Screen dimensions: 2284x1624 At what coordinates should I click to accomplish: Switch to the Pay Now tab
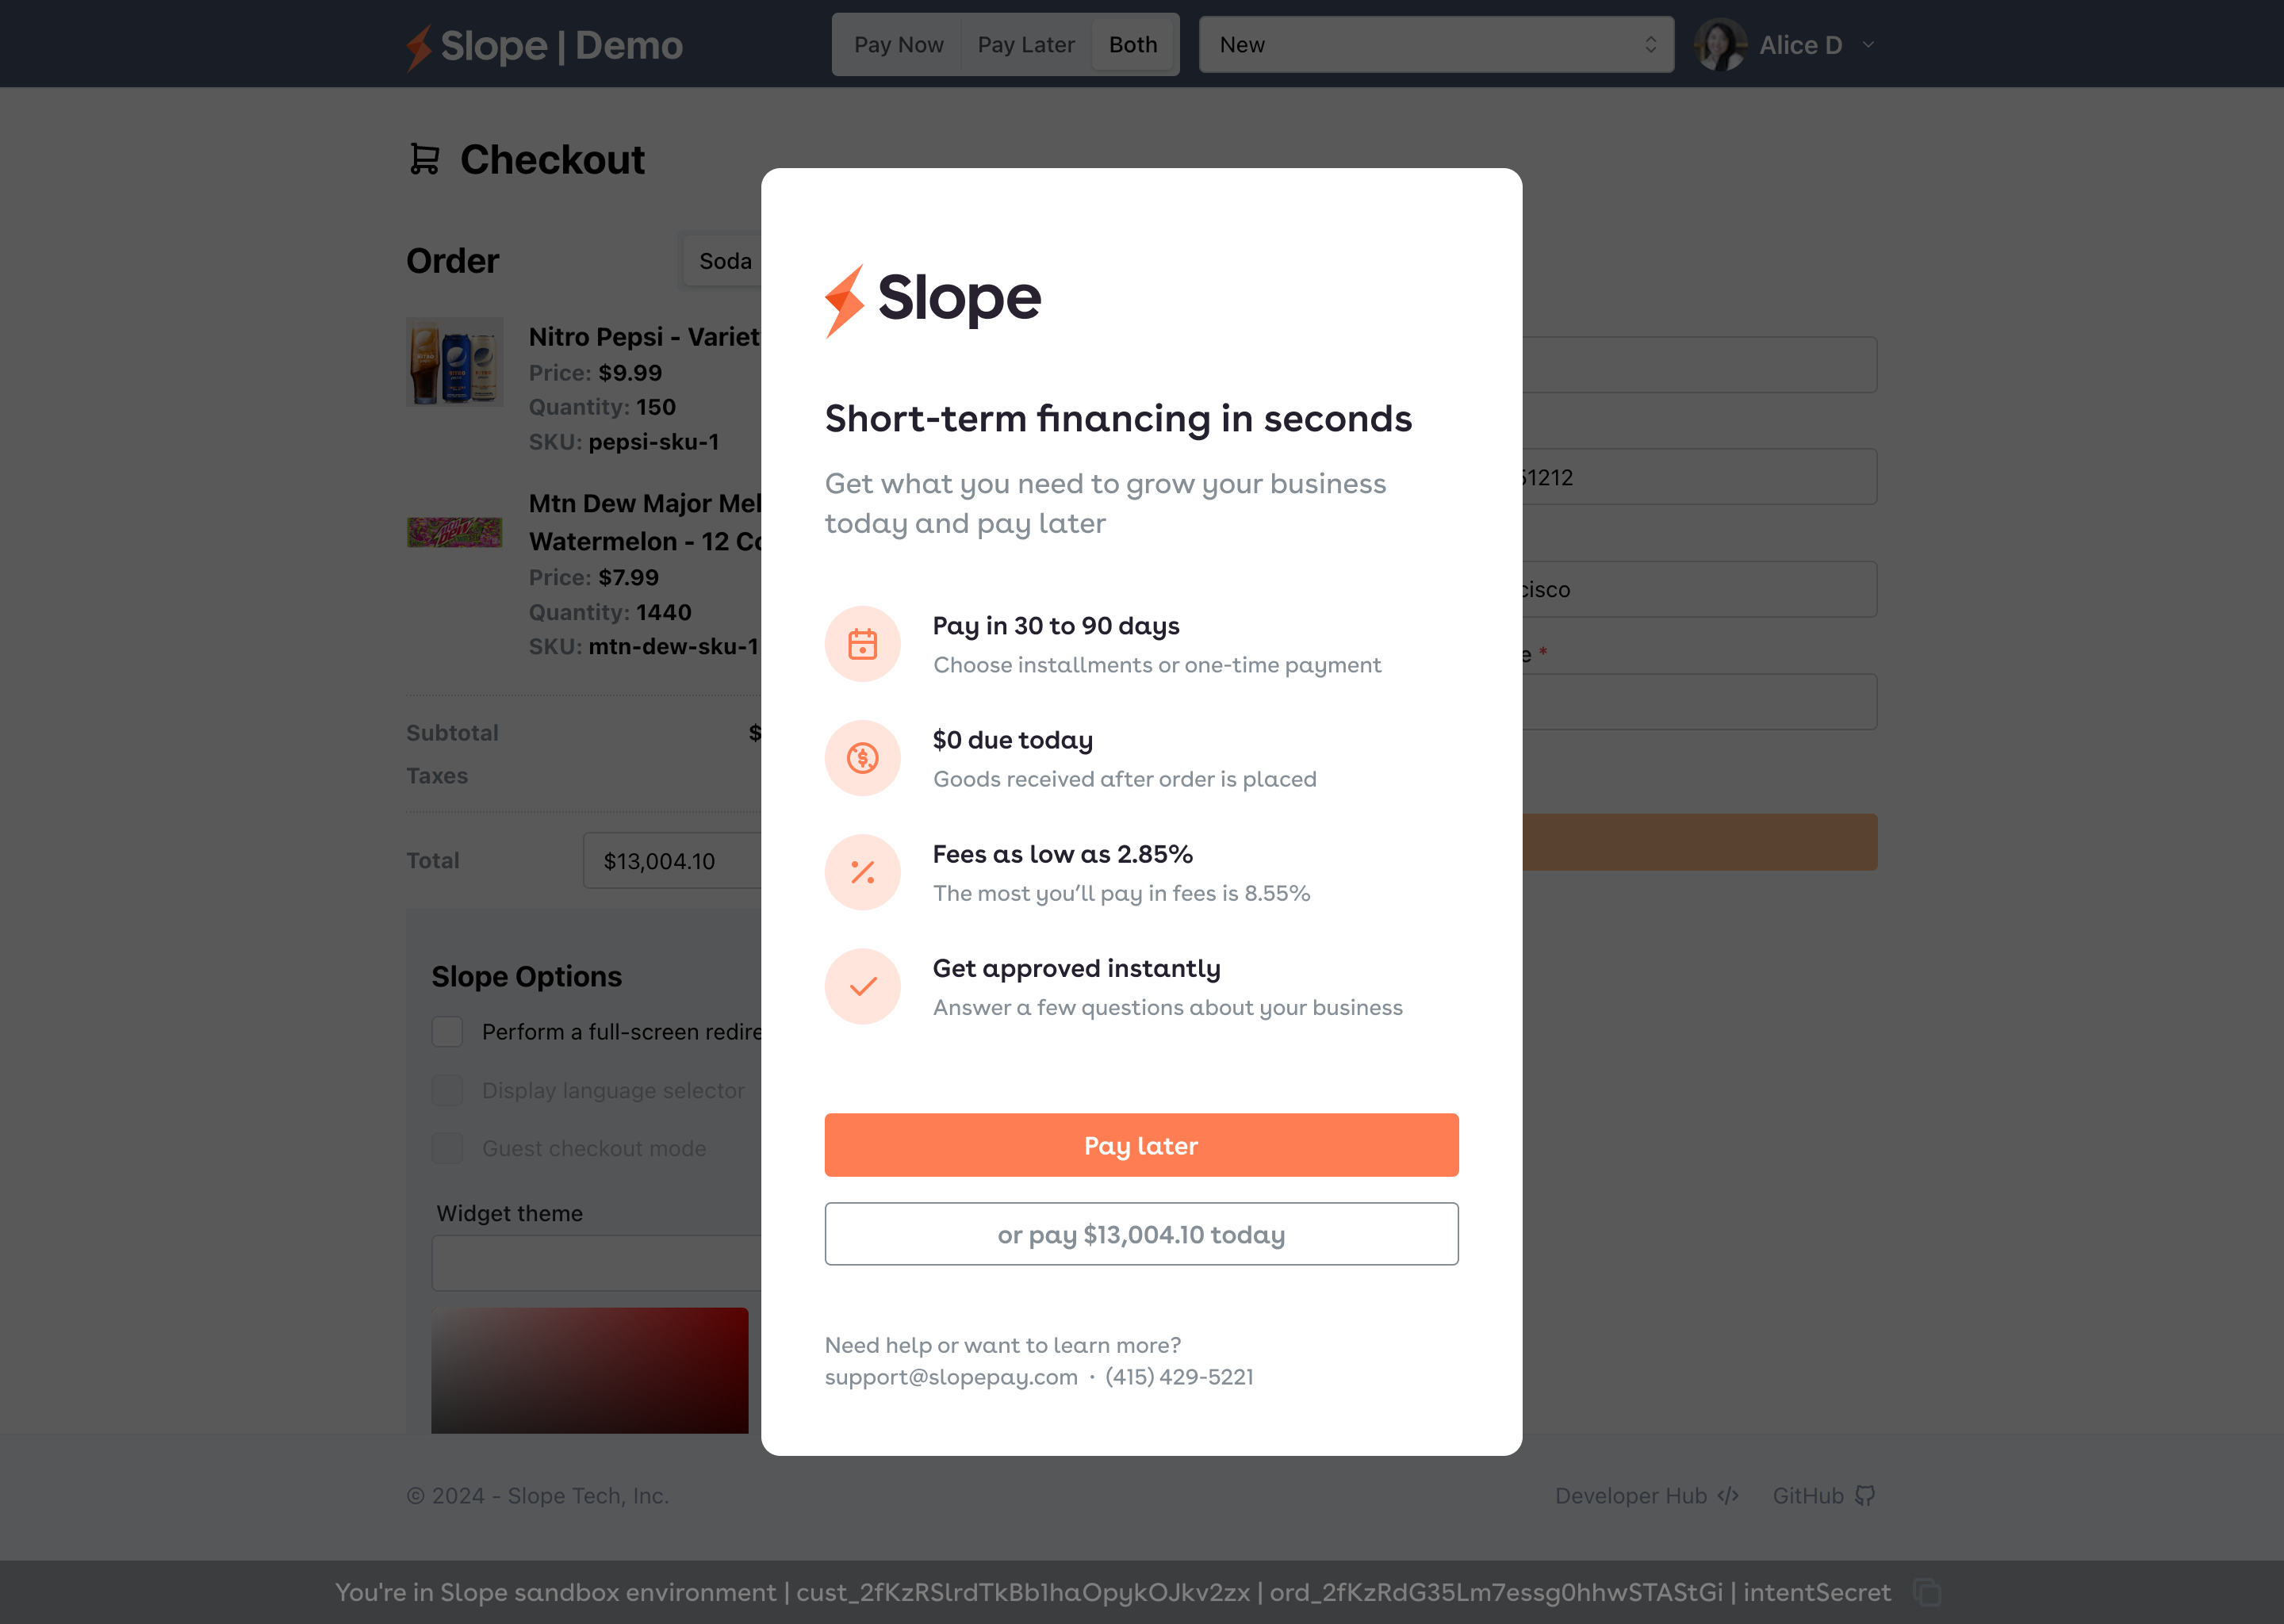click(898, 45)
